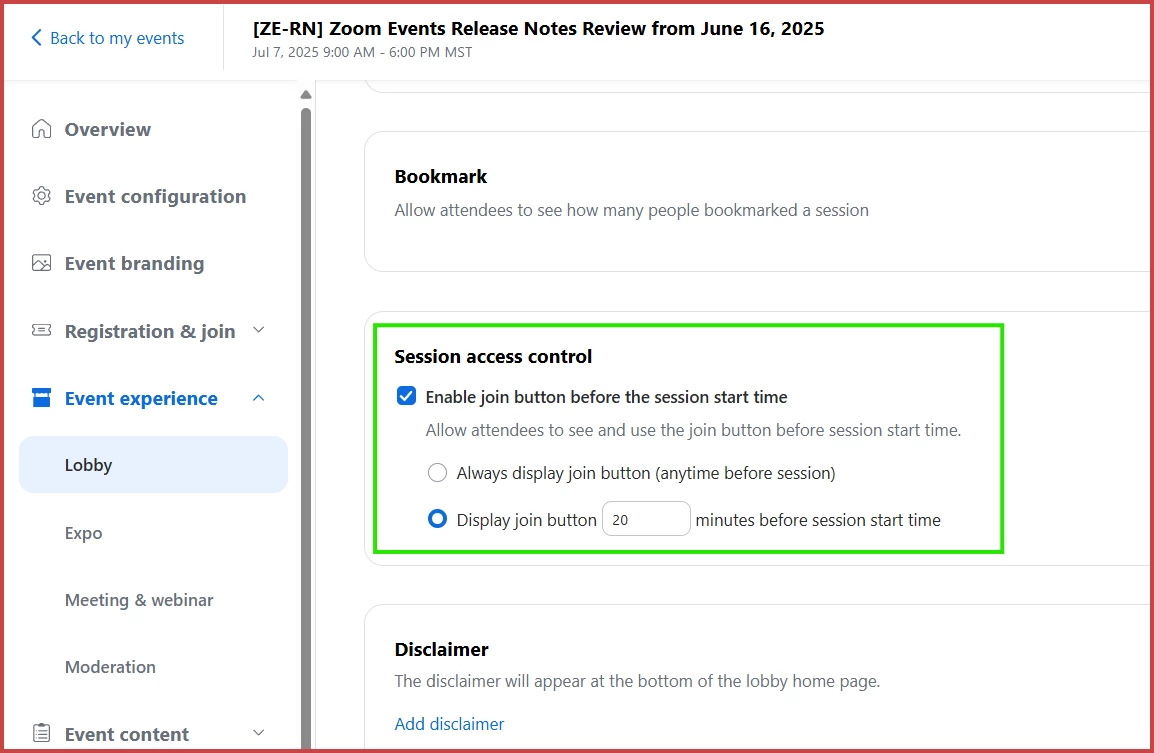Click the Event configuration gear icon
This screenshot has width=1154, height=753.
[x=41, y=196]
